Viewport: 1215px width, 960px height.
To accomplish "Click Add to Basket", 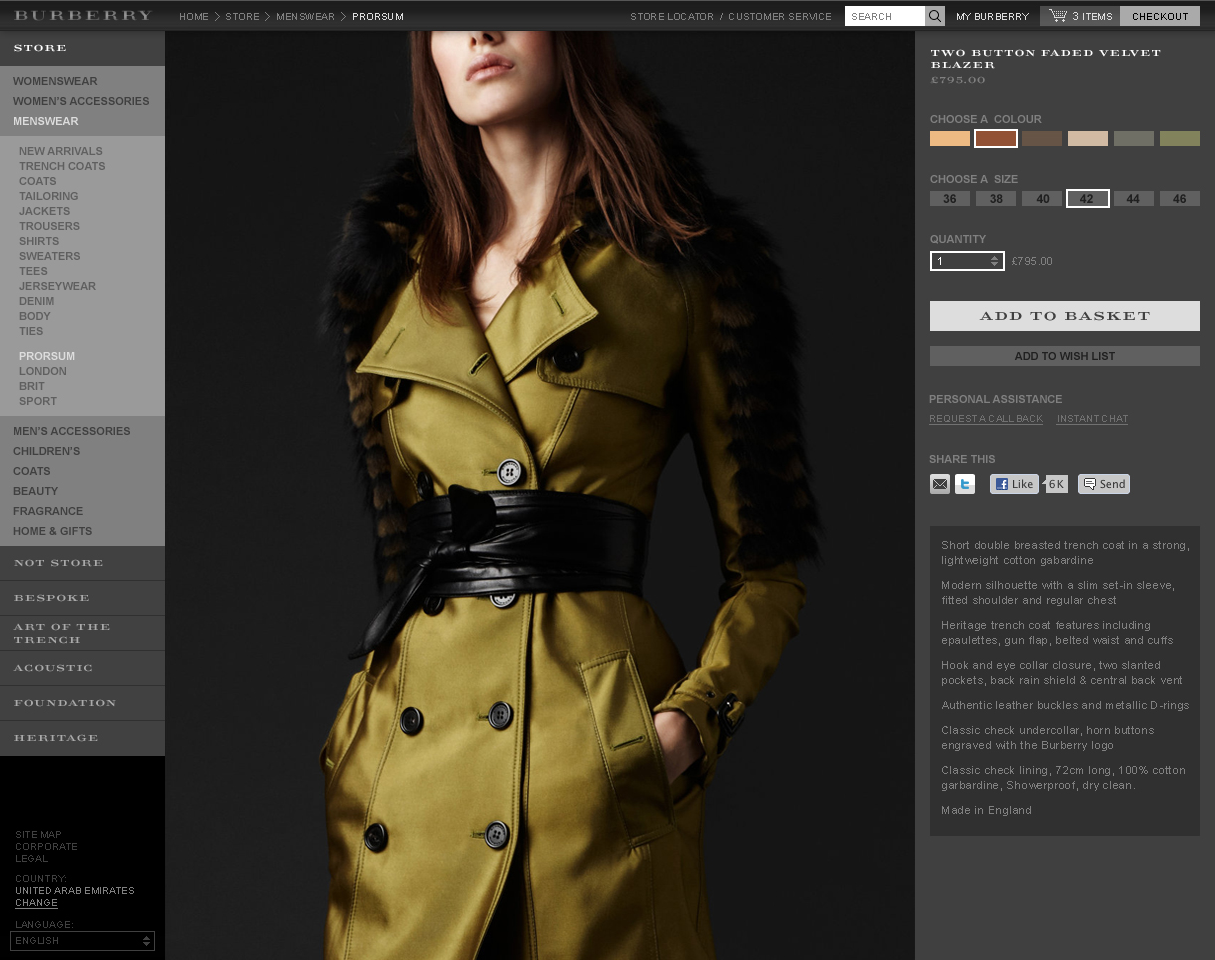I will [x=1064, y=316].
